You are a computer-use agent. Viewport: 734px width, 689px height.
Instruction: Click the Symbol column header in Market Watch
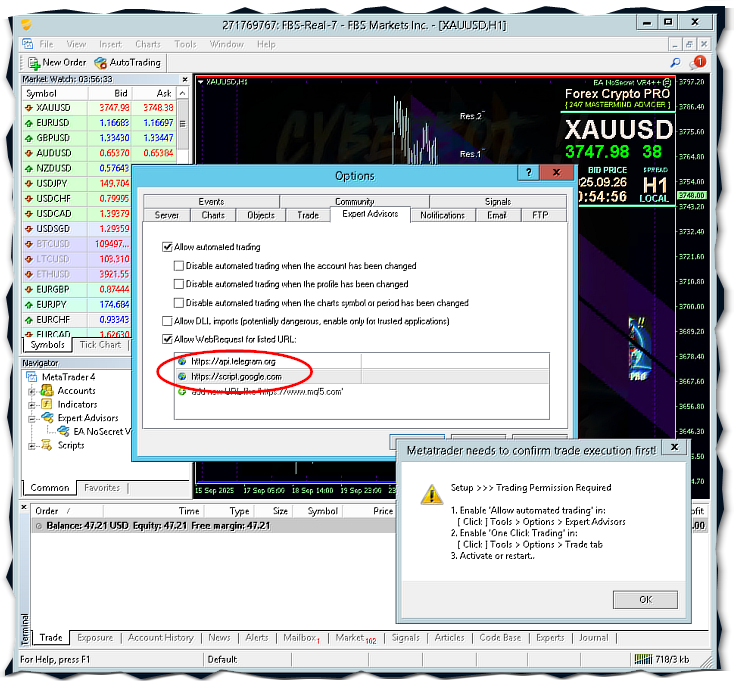pos(55,94)
